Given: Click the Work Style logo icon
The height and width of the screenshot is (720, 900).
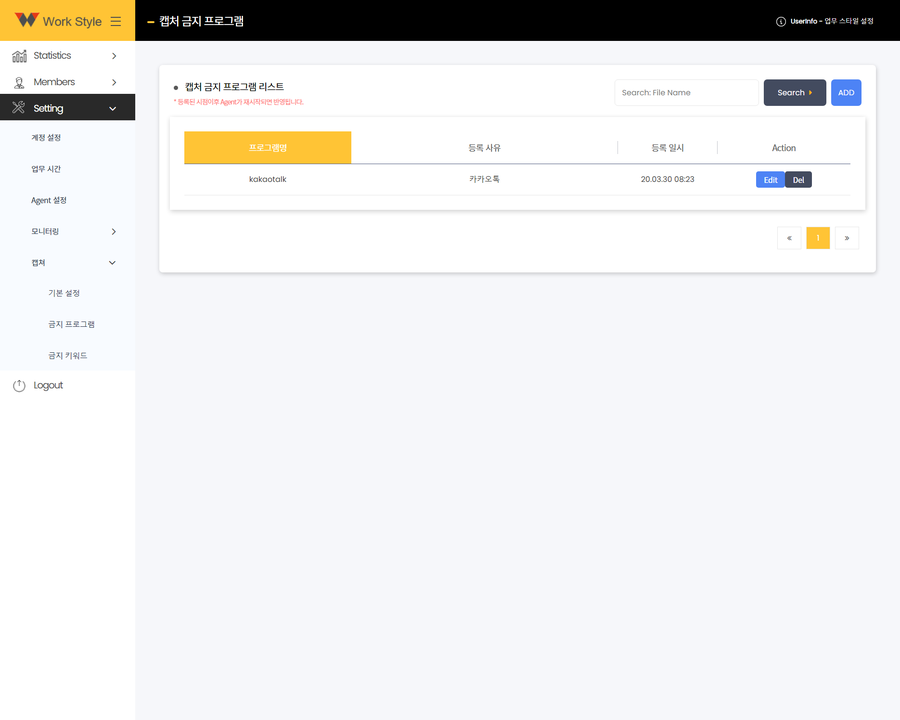Looking at the screenshot, I should point(26,20).
